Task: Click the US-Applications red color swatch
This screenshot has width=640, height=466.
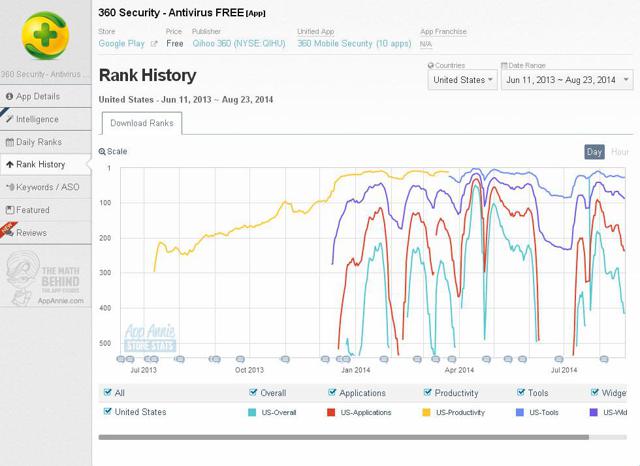Action: (x=331, y=412)
